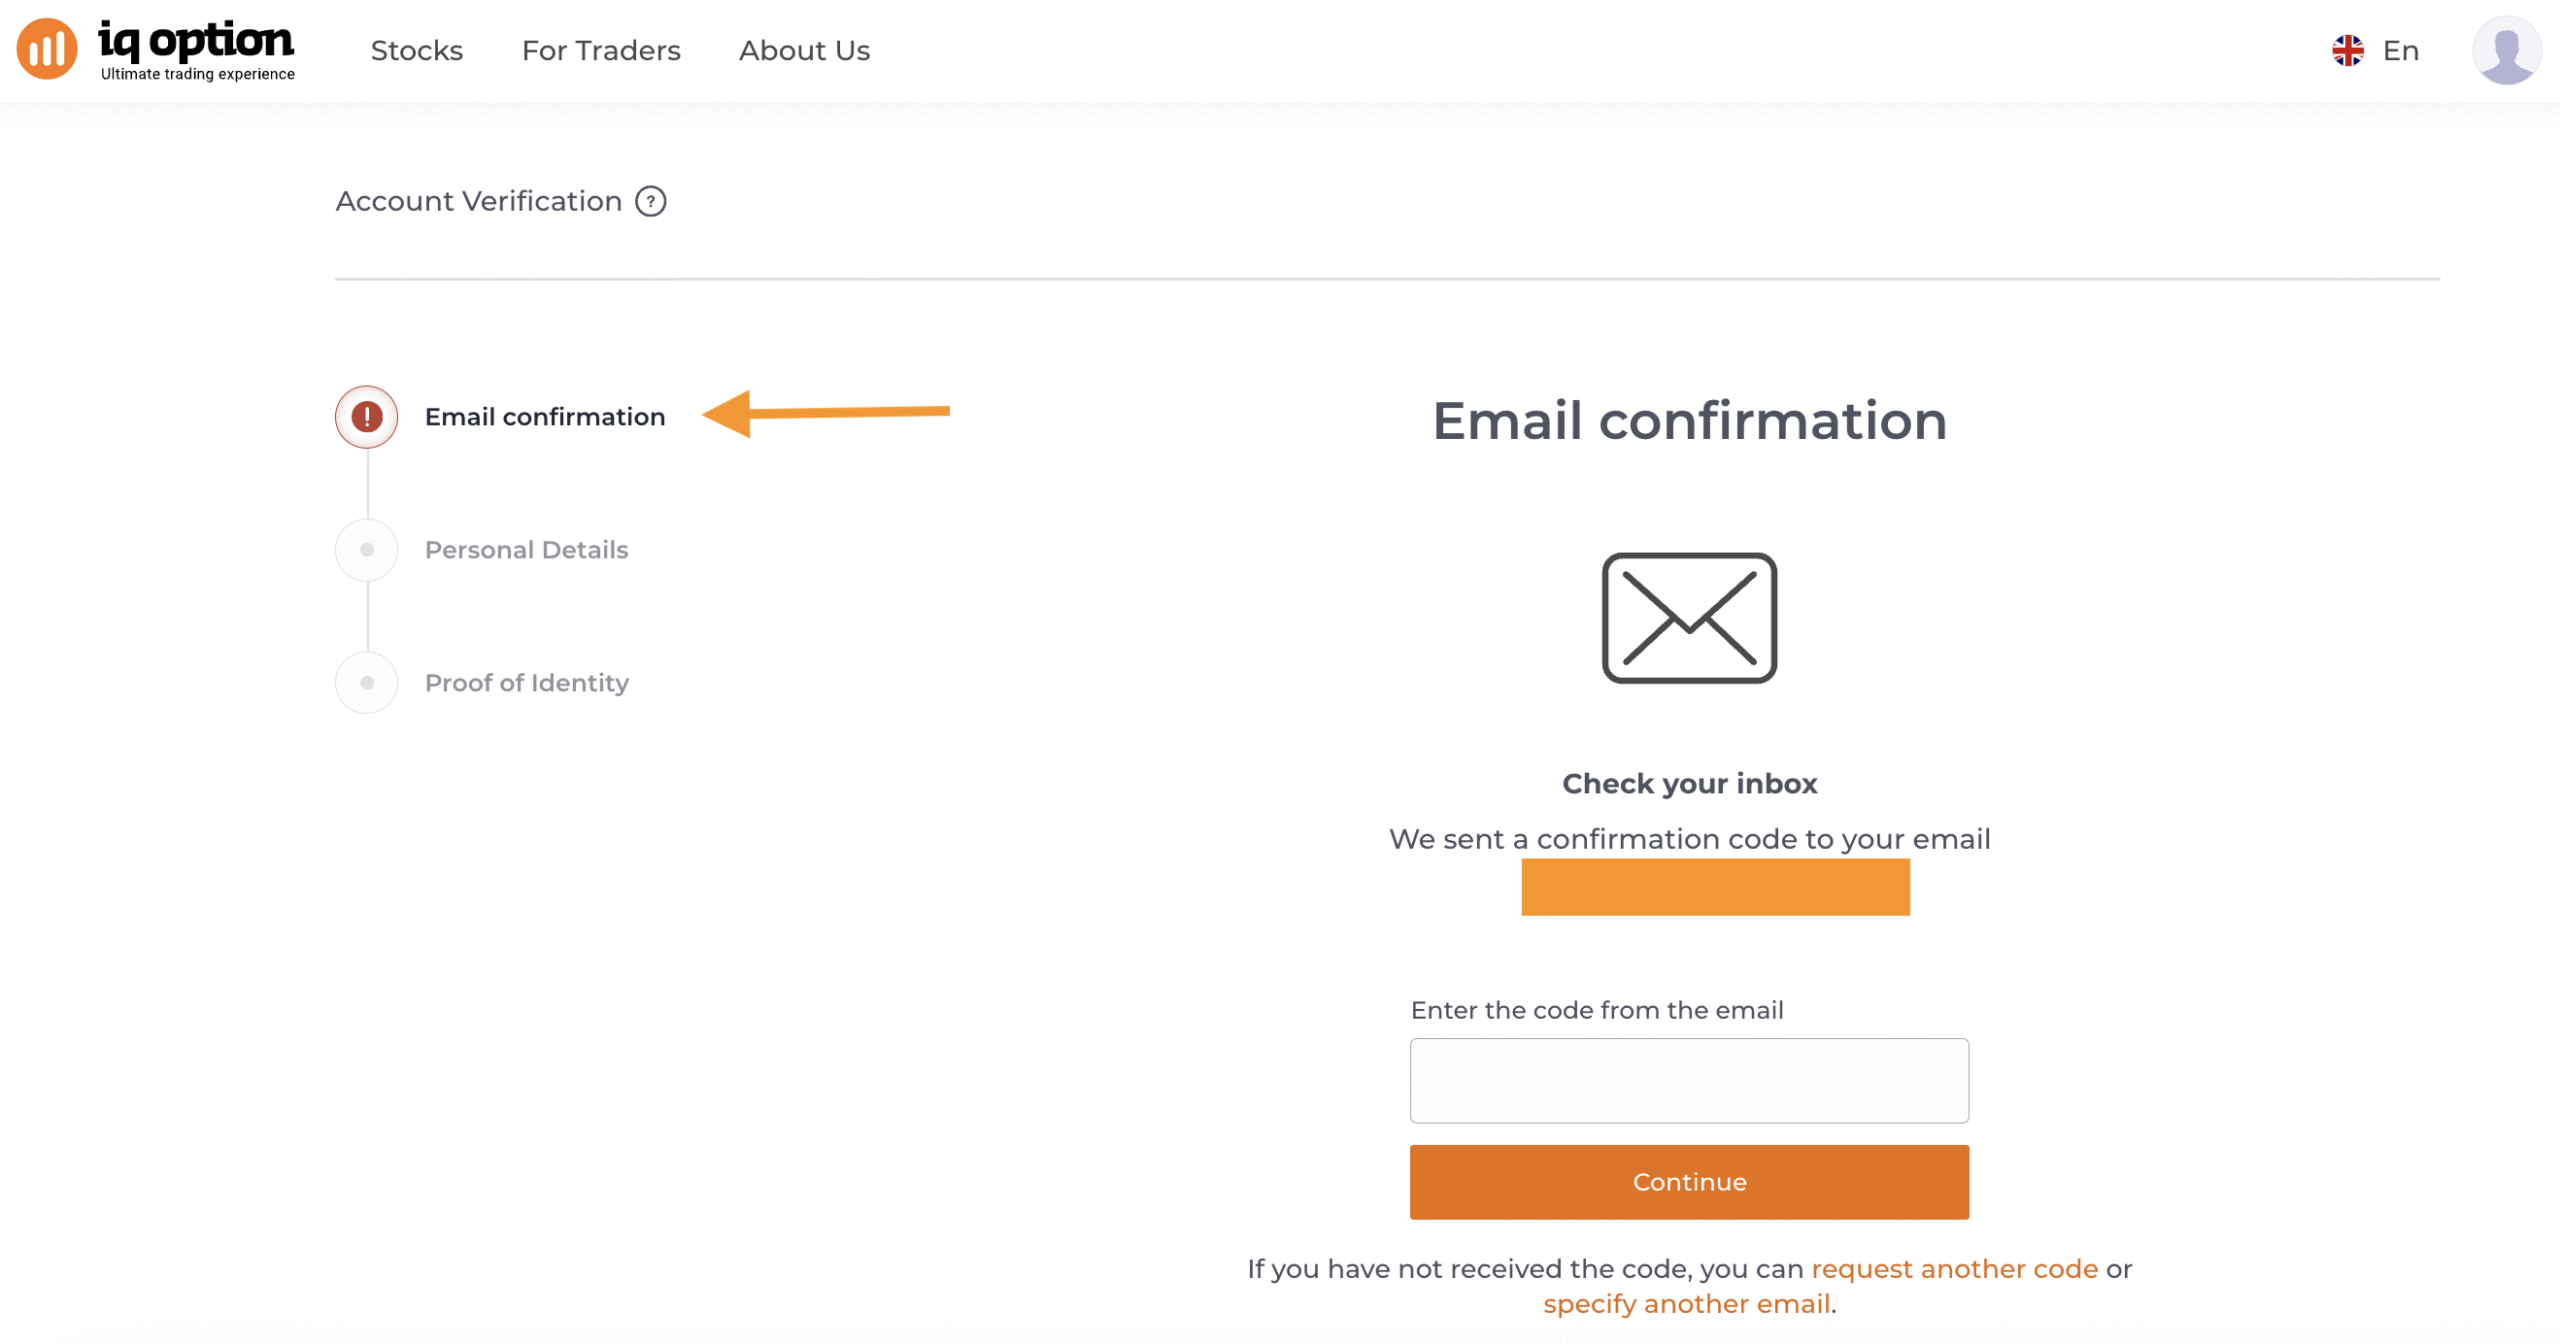The image size is (2560, 1344).
Task: Open the About Us menu
Action: coord(804,51)
